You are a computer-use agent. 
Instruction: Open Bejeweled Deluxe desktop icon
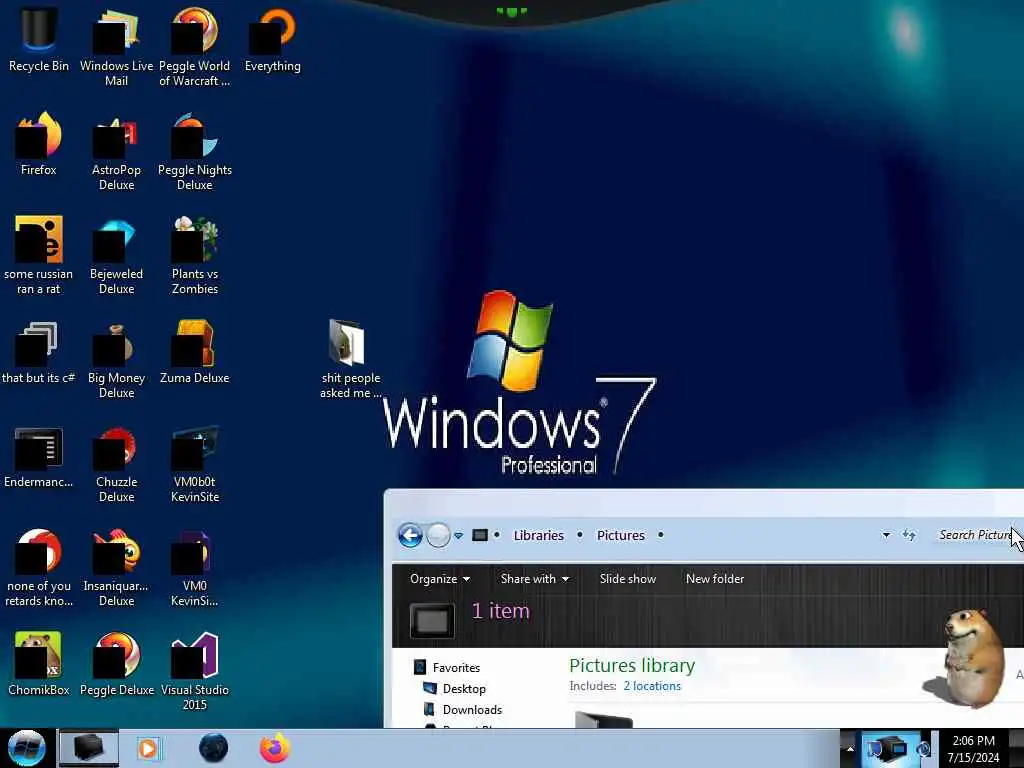(x=116, y=255)
